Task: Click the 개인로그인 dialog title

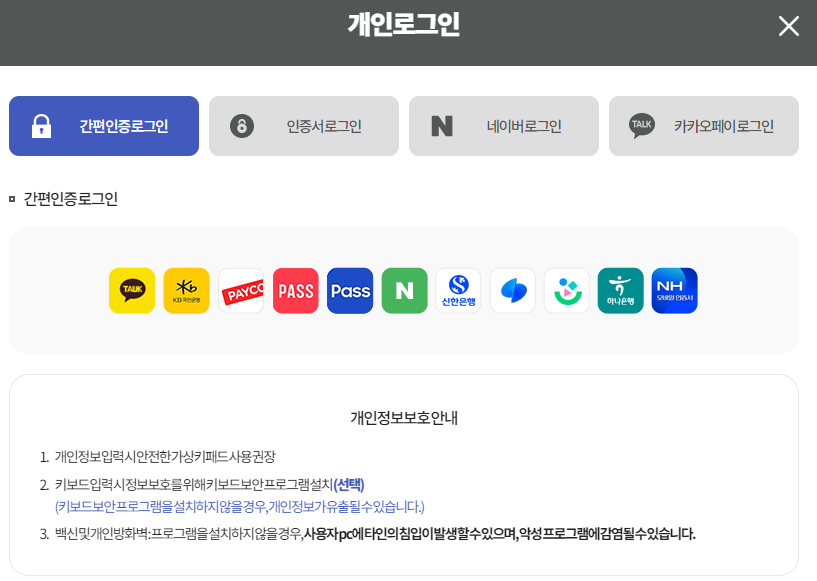Action: point(404,24)
